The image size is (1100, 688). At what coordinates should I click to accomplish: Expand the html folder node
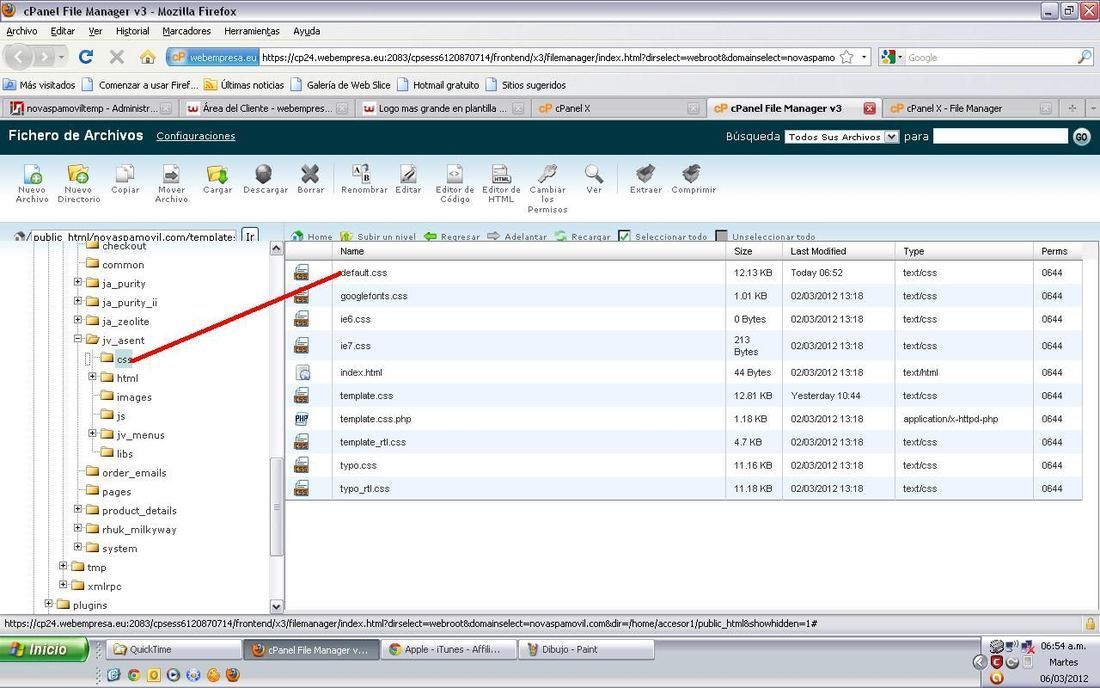(92, 377)
